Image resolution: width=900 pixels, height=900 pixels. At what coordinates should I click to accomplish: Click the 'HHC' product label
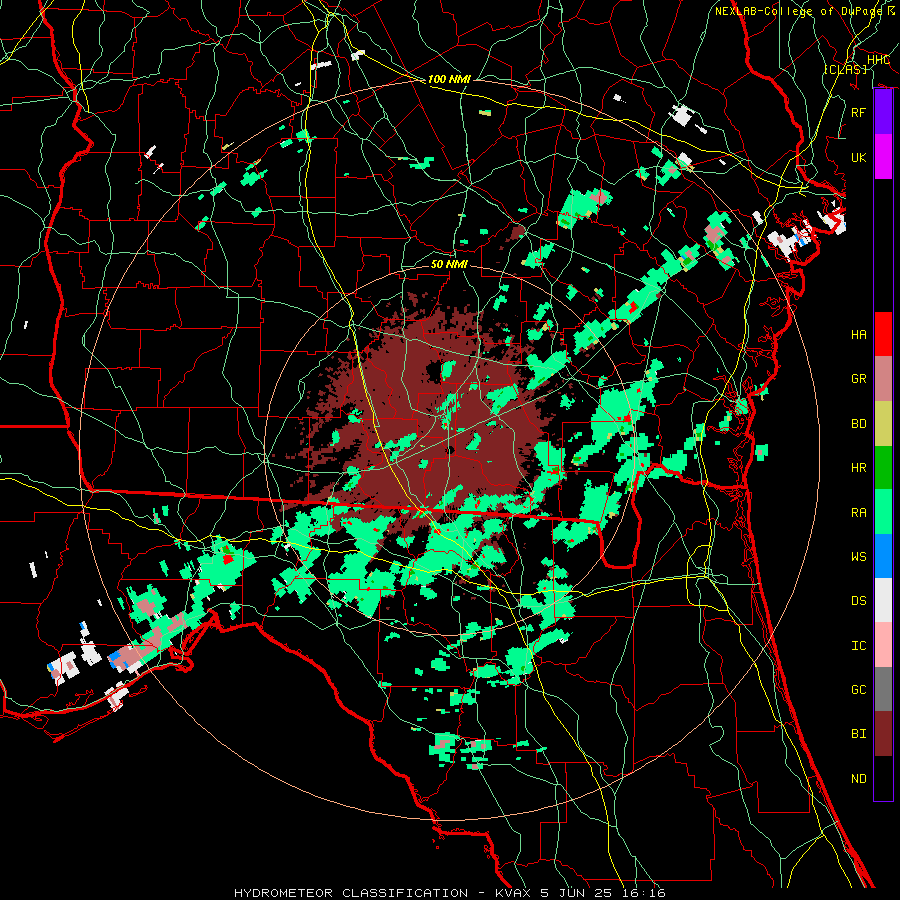pyautogui.click(x=878, y=60)
